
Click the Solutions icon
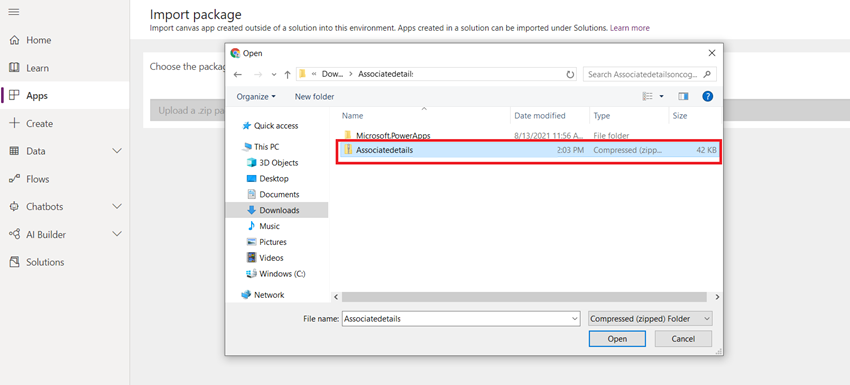pos(15,262)
